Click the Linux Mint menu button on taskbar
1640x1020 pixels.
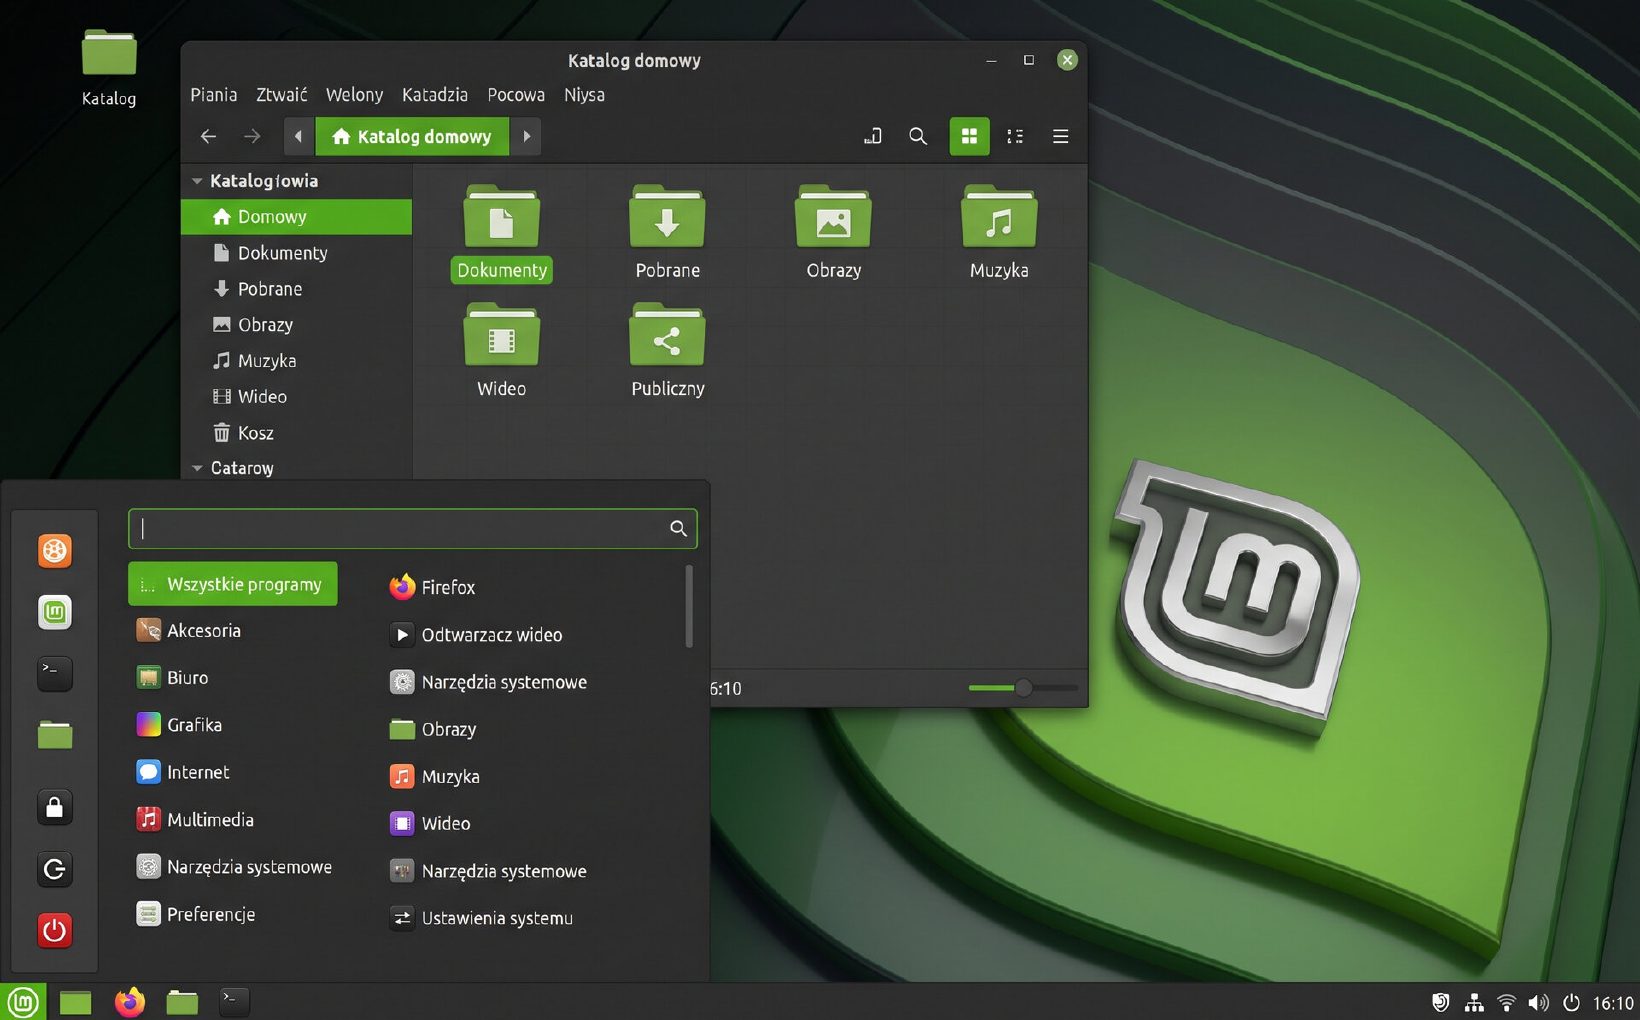coord(22,1002)
